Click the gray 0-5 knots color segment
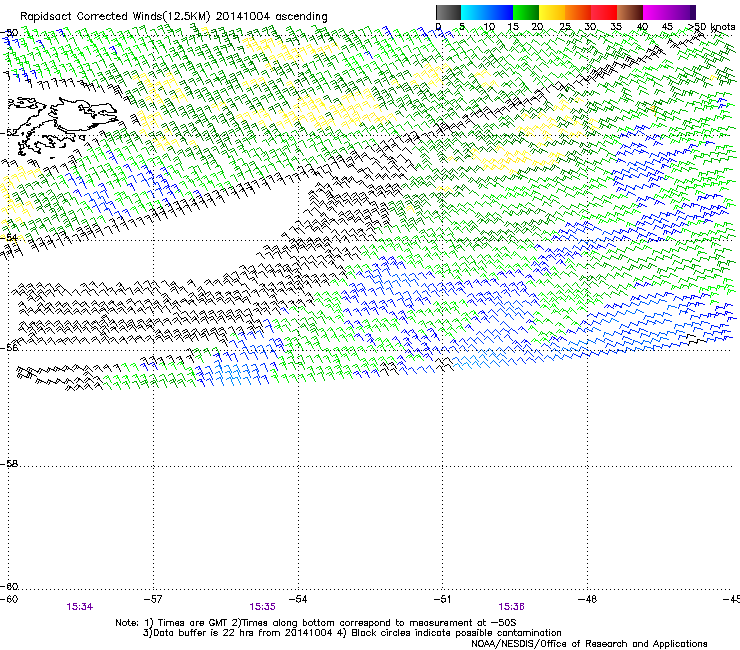This screenshot has width=740, height=650. pos(448,12)
